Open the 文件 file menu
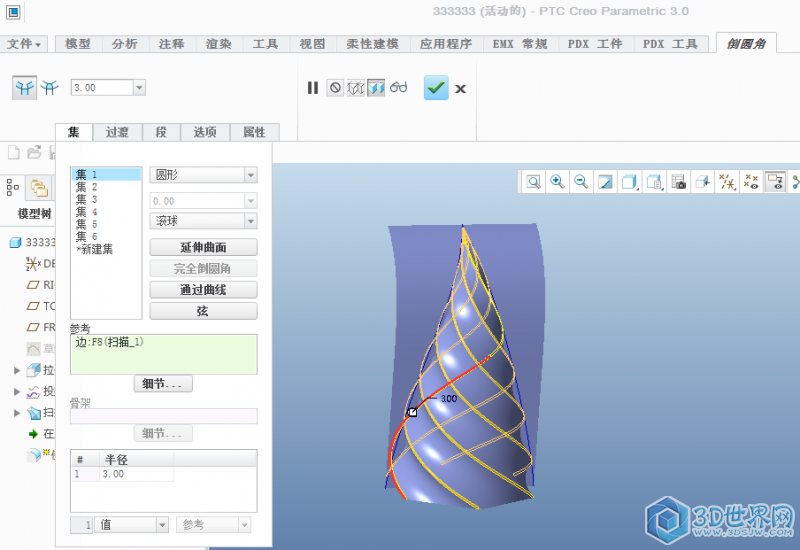This screenshot has width=800, height=550. click(x=23, y=44)
